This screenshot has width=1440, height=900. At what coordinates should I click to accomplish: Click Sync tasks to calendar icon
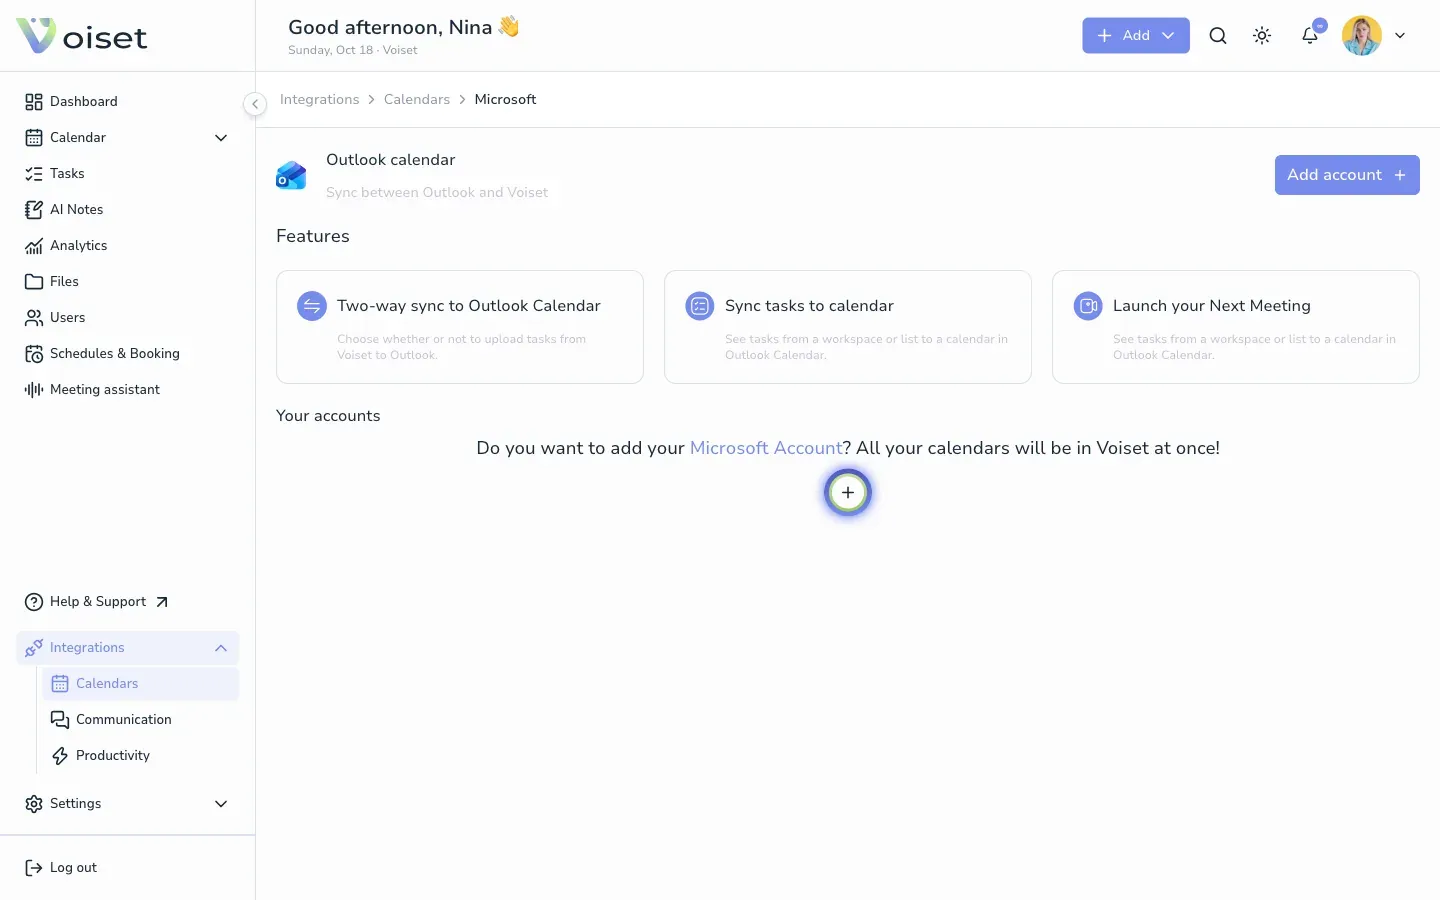(x=700, y=306)
